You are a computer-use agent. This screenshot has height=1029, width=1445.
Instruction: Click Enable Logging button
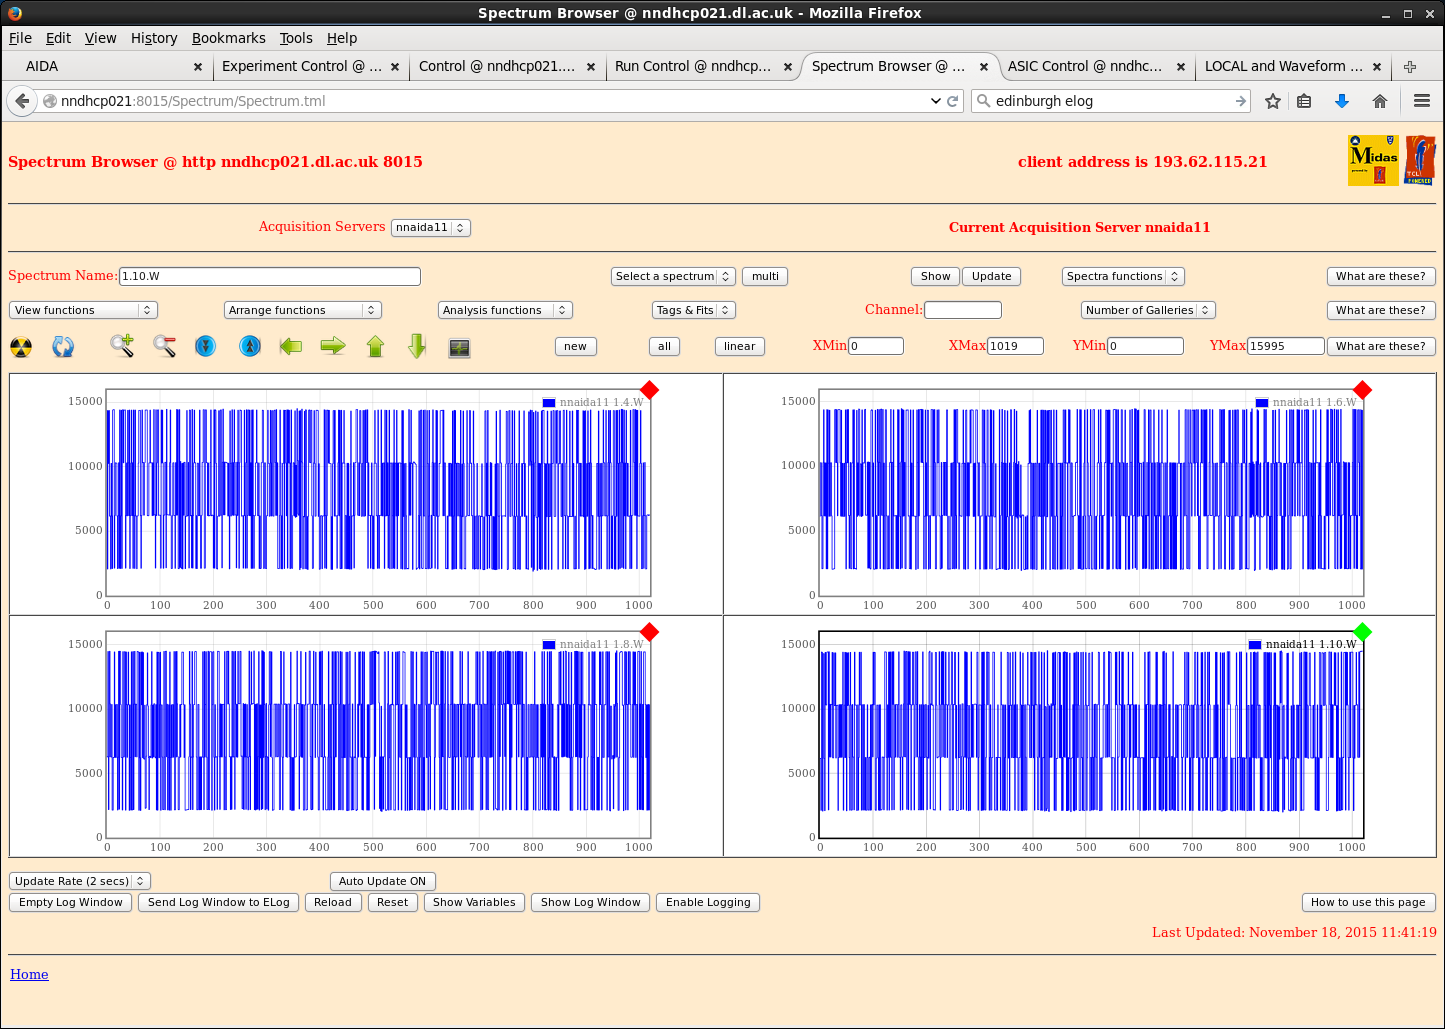click(707, 902)
